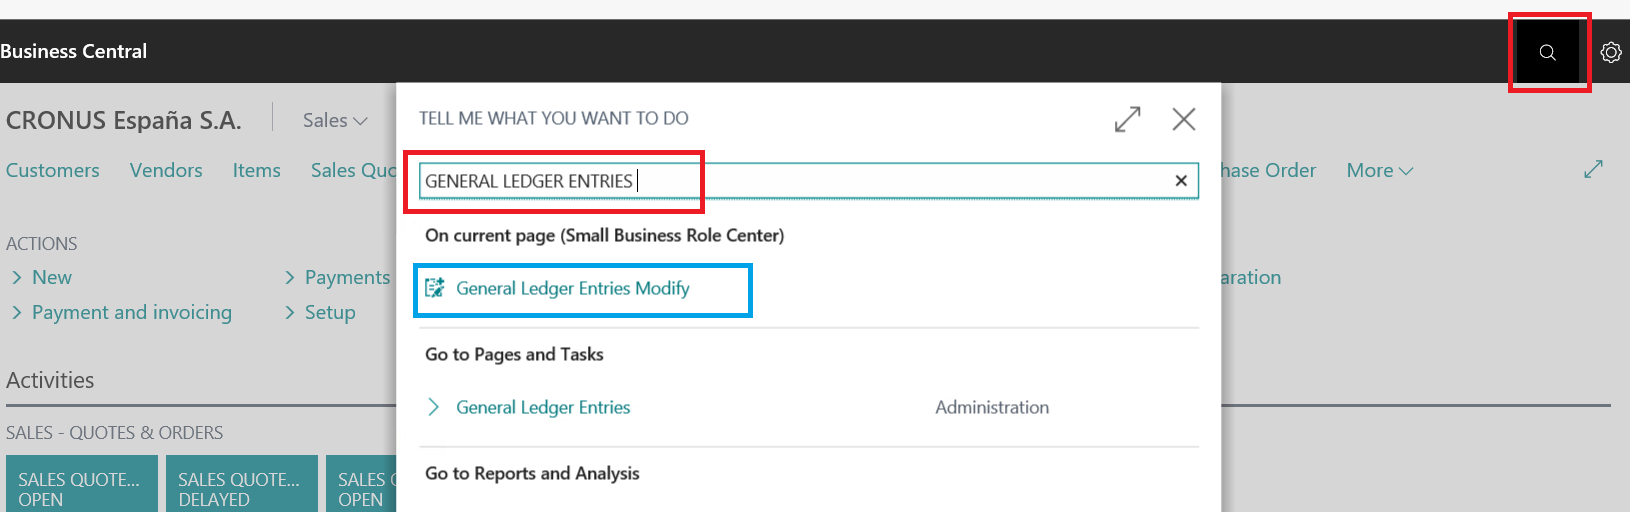Viewport: 1630px width, 512px height.
Task: Select the General Ledger Entries Modify action icon
Action: [435, 288]
